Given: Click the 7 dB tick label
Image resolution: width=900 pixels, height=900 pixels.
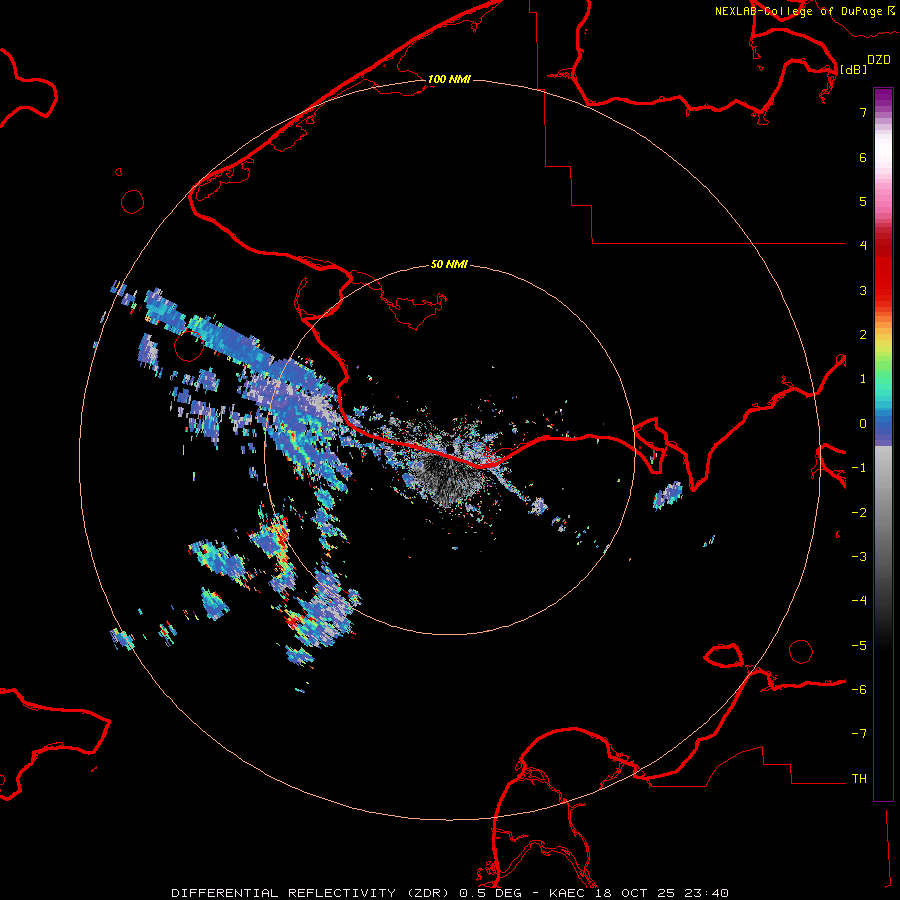Looking at the screenshot, I should [863, 113].
